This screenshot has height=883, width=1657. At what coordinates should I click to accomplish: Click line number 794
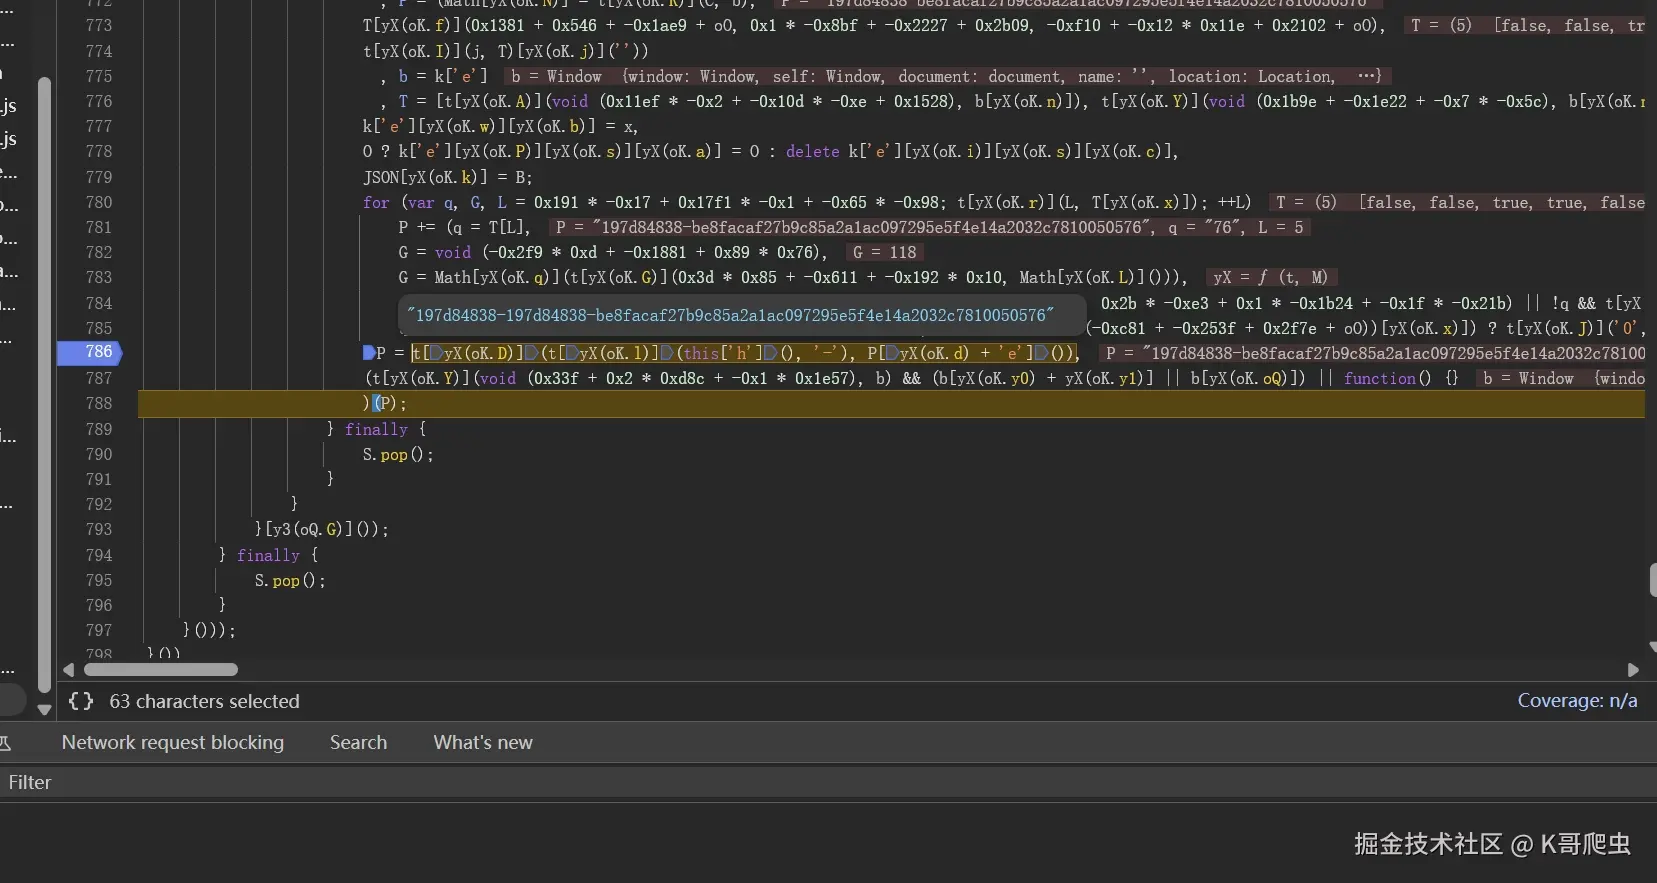[x=99, y=555]
